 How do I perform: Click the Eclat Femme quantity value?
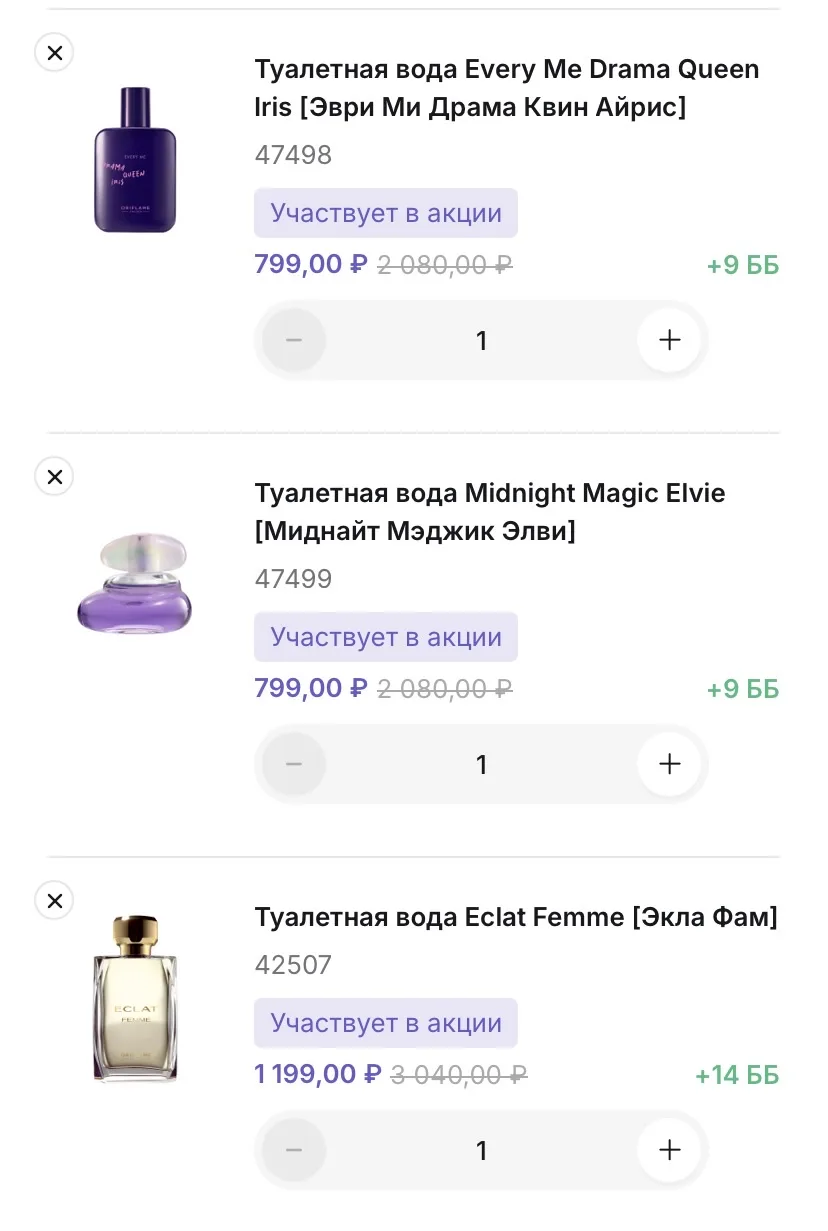481,1151
